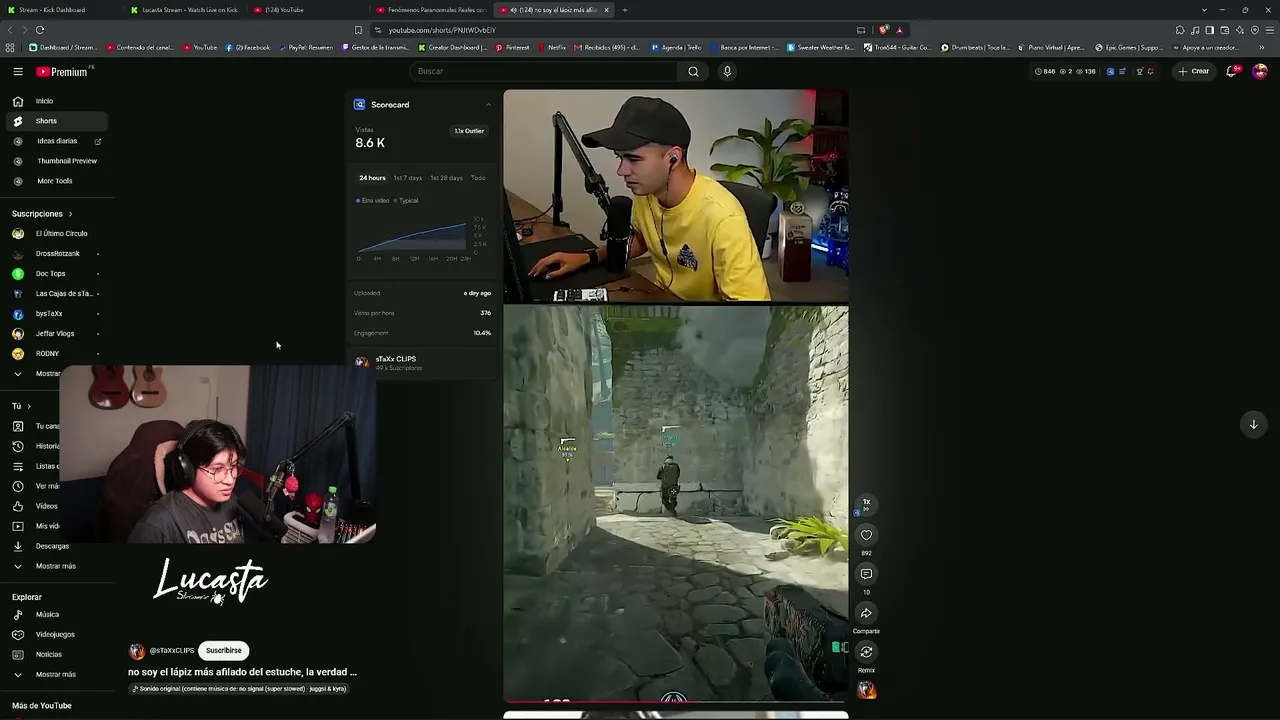Bookmark this page from address bar
1280x720 pixels.
[x=358, y=30]
